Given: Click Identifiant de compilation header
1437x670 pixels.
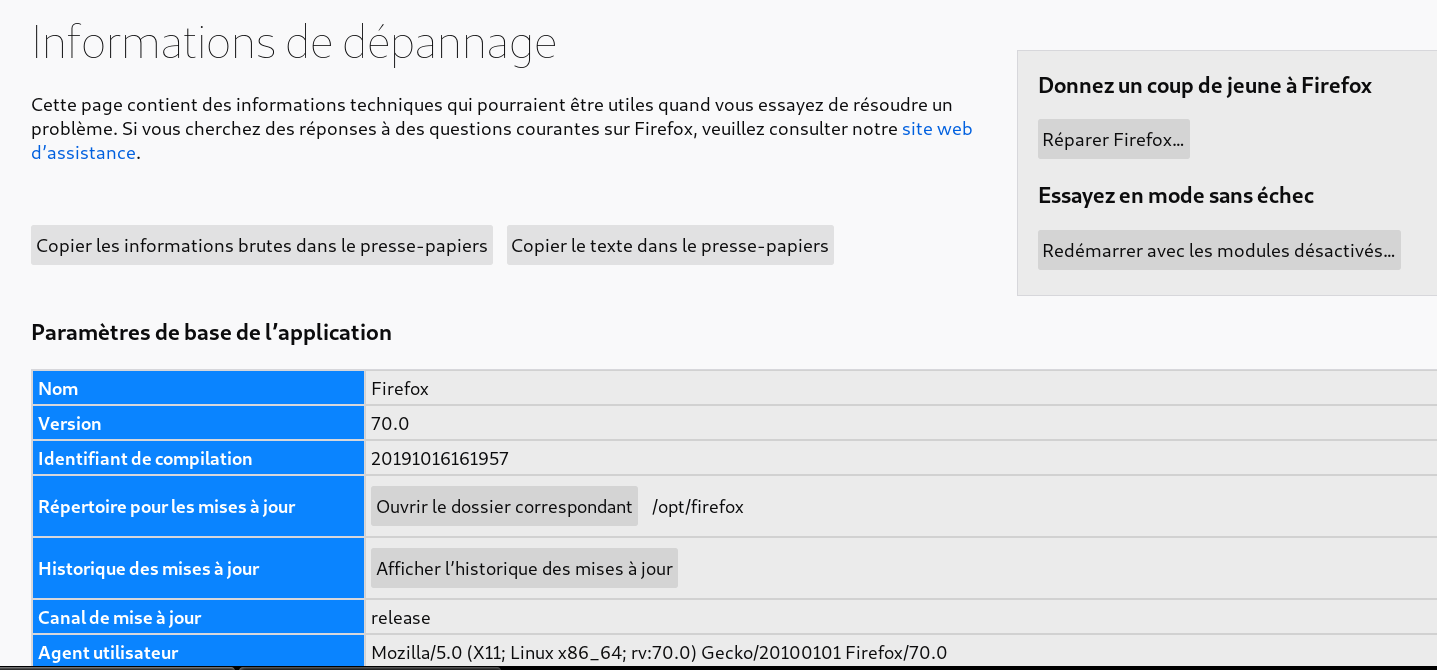Looking at the screenshot, I should click(199, 458).
